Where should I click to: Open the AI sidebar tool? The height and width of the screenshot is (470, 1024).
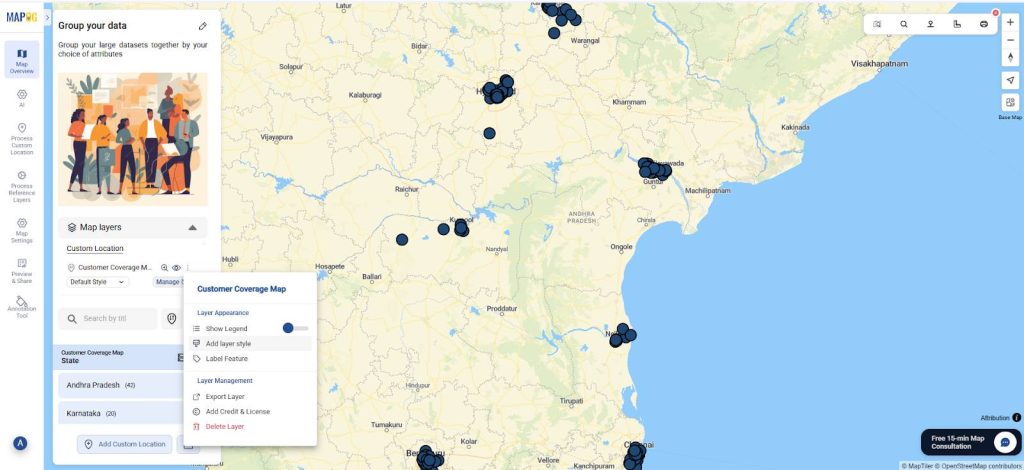22,98
